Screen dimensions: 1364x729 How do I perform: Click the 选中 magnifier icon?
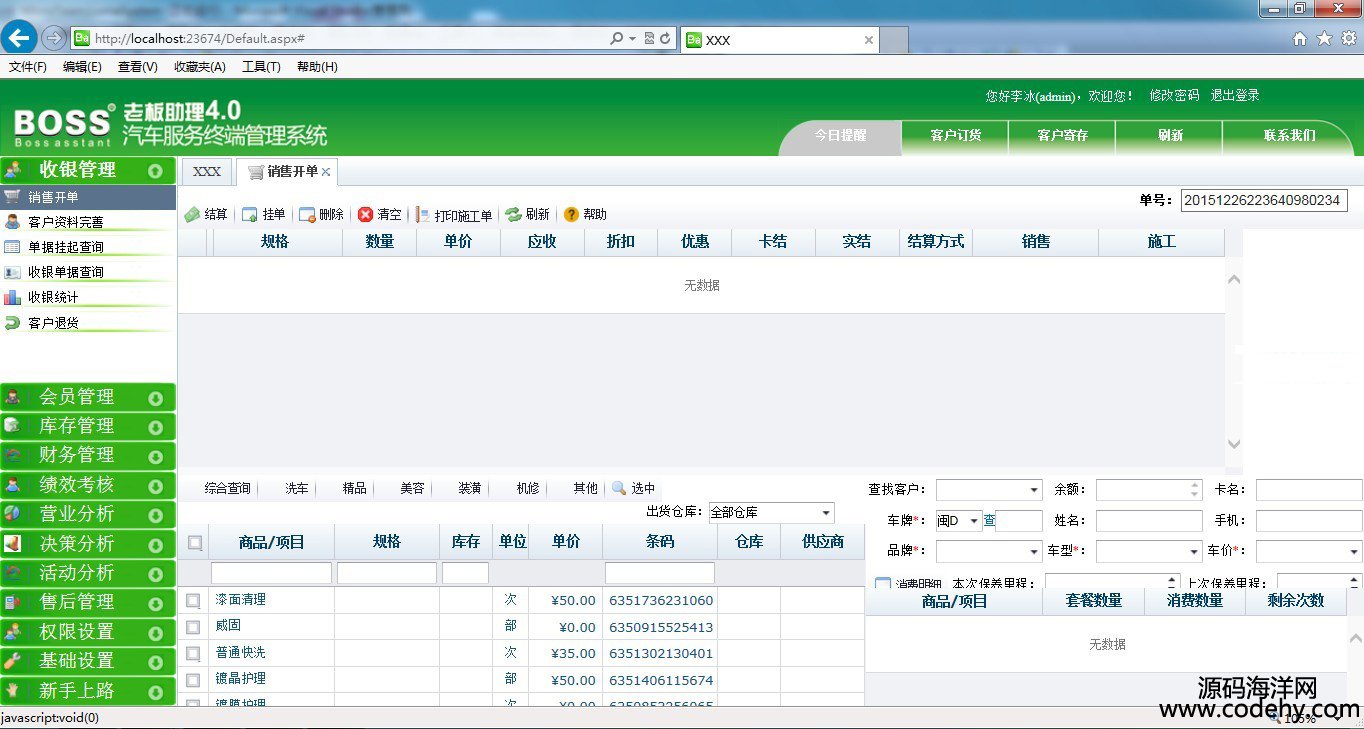pyautogui.click(x=619, y=488)
